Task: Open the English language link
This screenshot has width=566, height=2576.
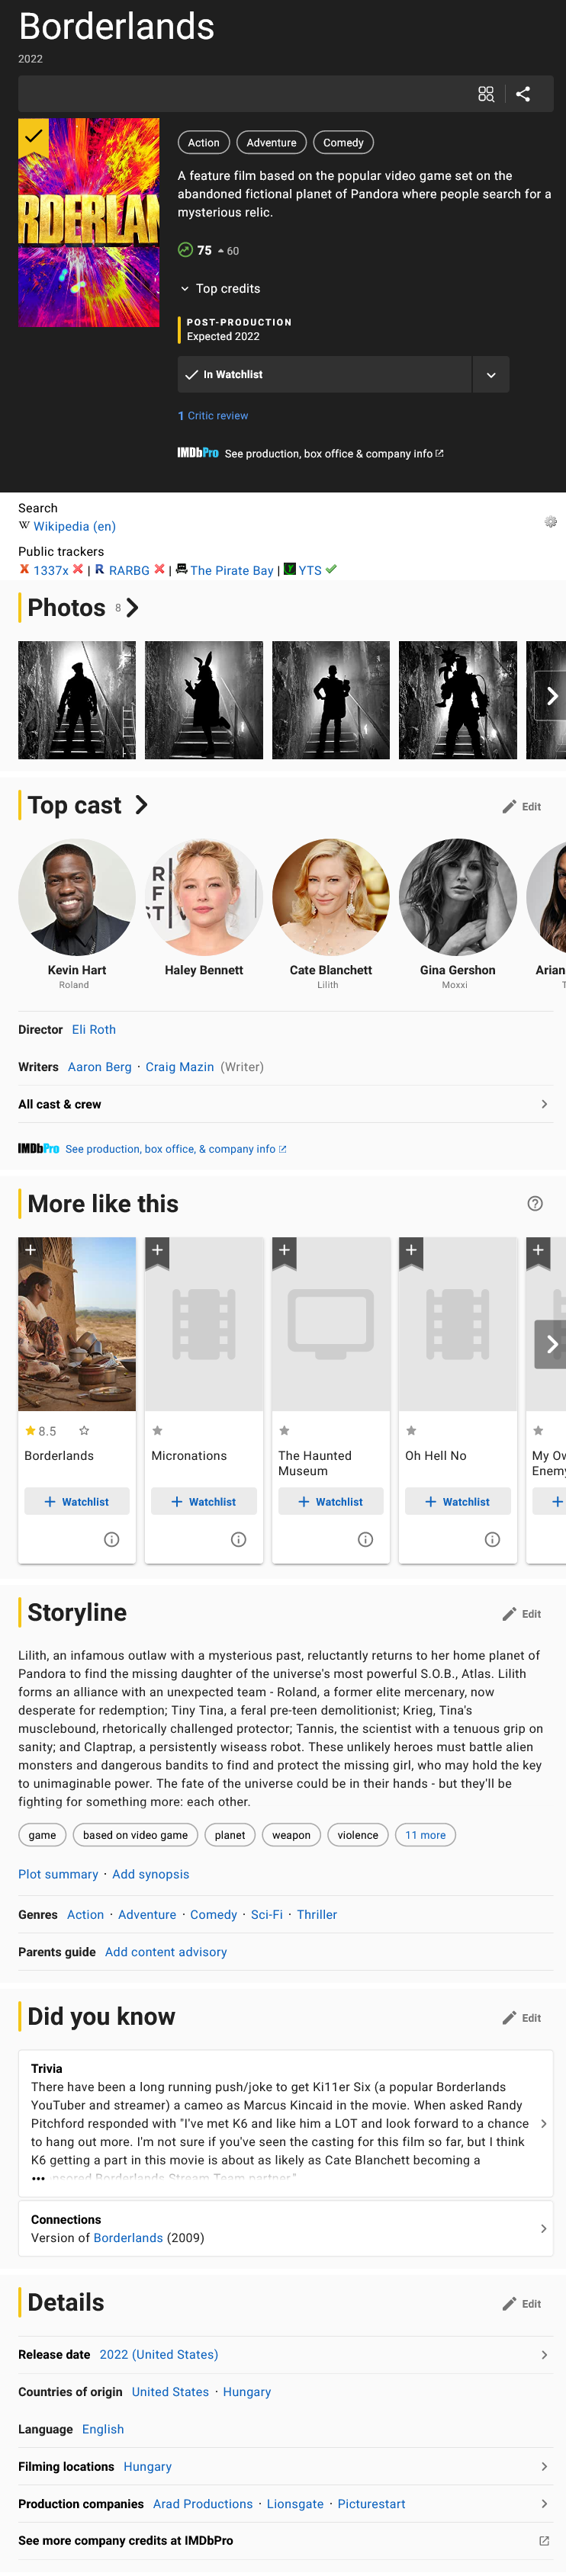Action: [103, 2429]
